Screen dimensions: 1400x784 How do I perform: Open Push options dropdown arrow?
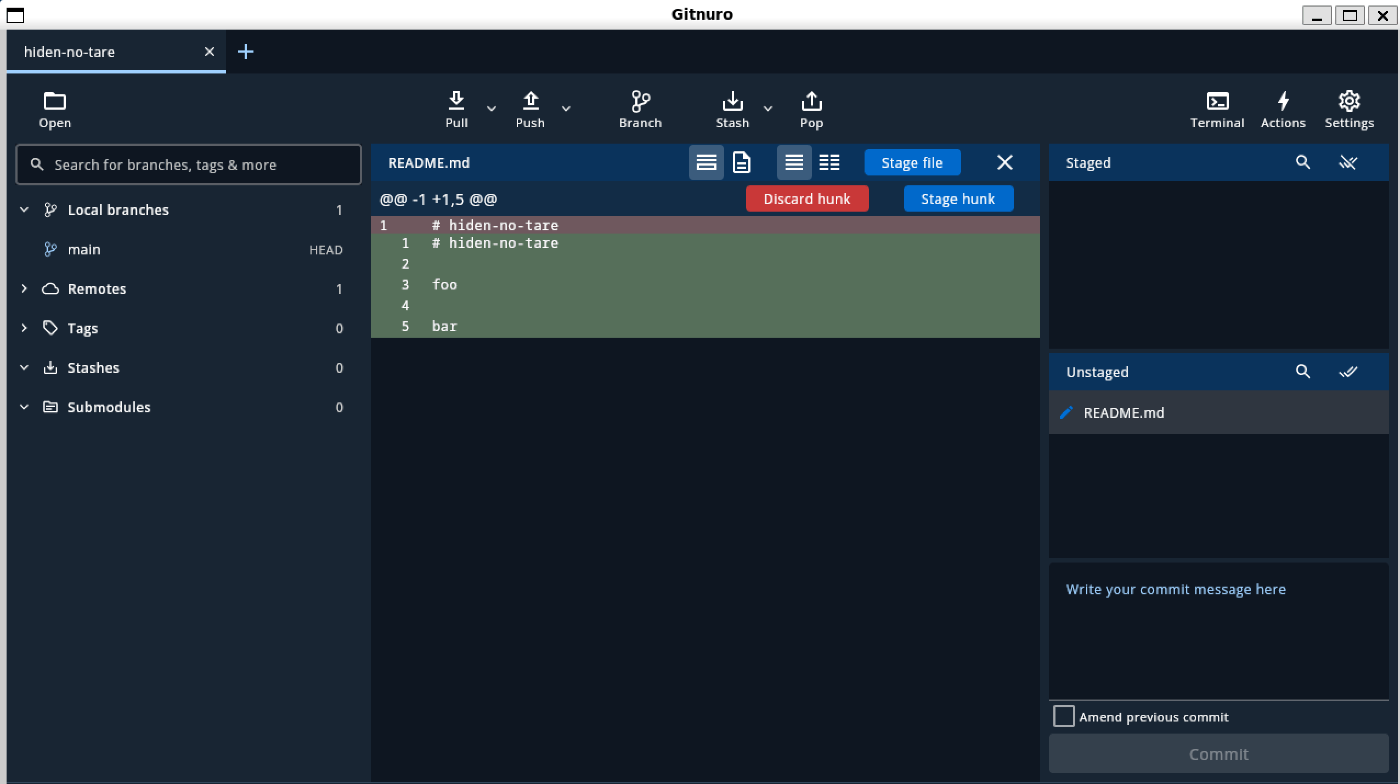[x=566, y=108]
